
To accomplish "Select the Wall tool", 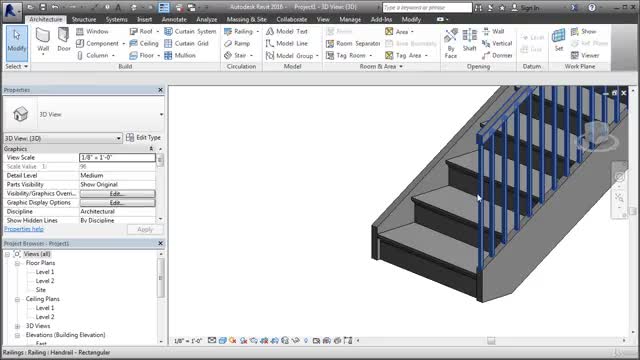I will coord(43,41).
